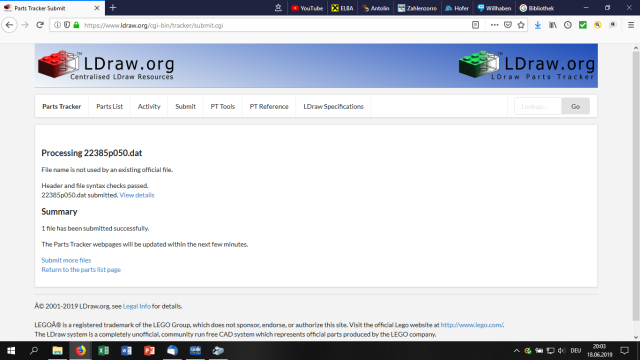This screenshot has width=640, height=360.
Task: Click the Lookup search field
Action: click(x=538, y=106)
